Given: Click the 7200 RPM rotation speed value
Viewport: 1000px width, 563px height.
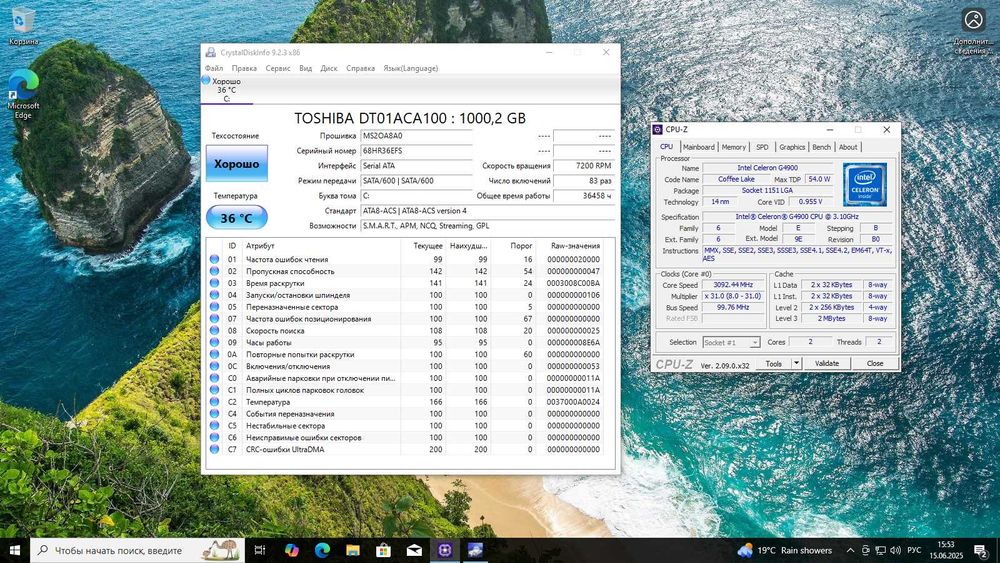Looking at the screenshot, I should pyautogui.click(x=584, y=166).
